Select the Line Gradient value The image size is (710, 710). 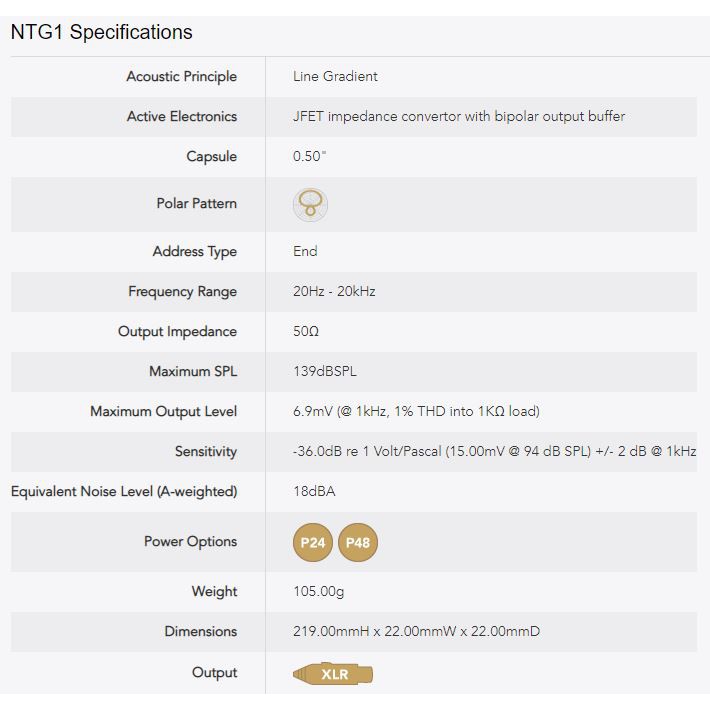(x=335, y=76)
